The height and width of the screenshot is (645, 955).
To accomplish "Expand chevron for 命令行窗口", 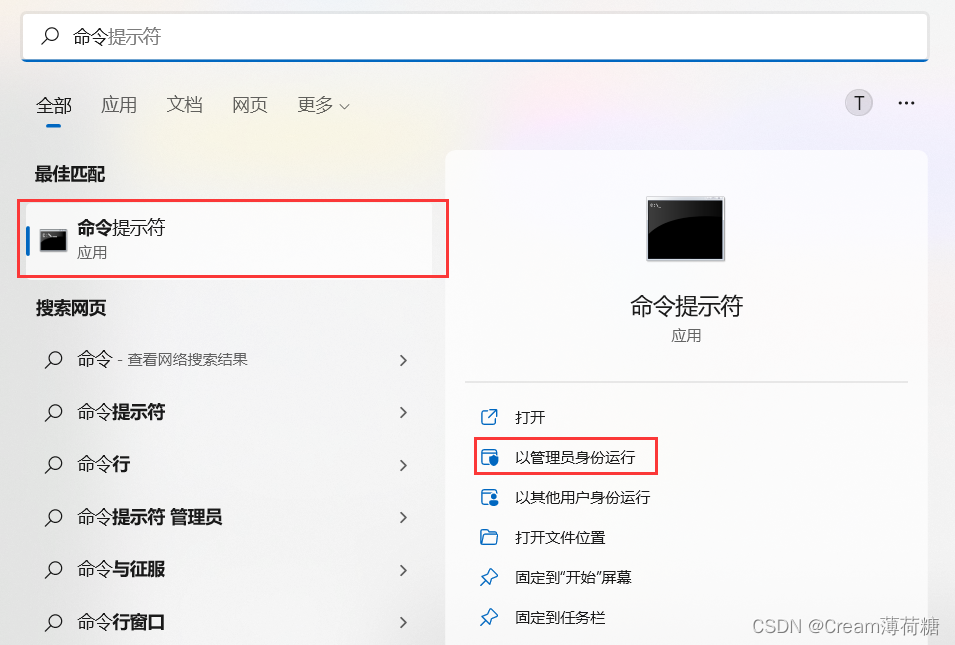I will (403, 622).
